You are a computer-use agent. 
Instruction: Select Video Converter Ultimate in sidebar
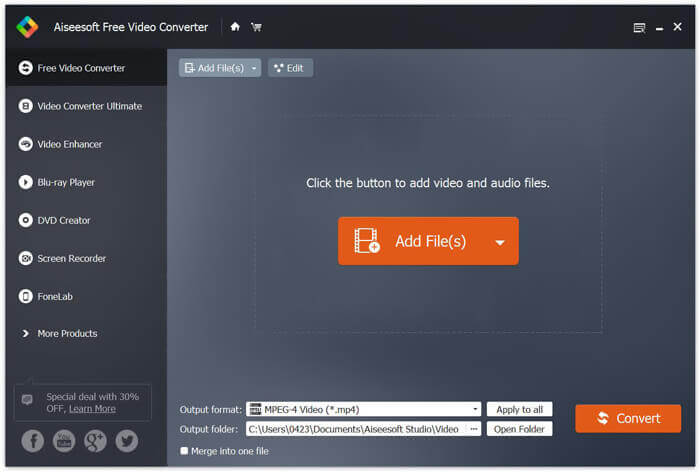click(x=89, y=106)
